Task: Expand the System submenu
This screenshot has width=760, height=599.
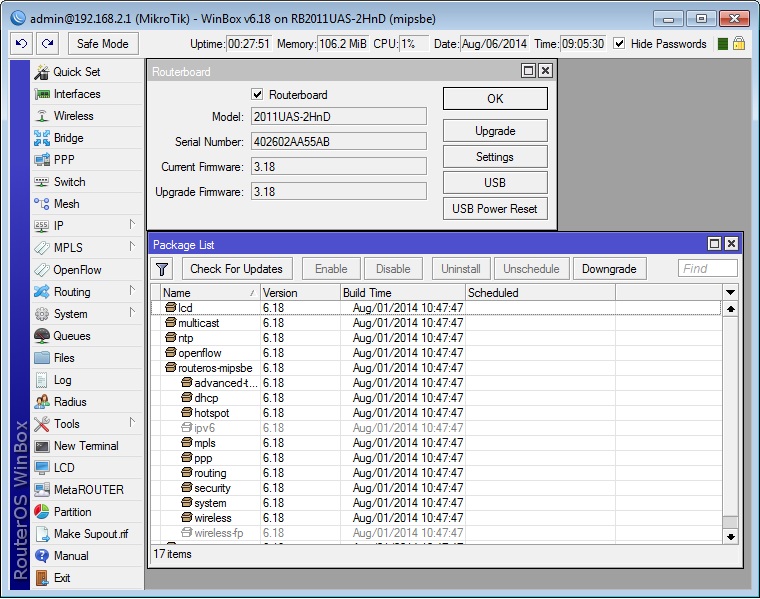Action: (x=132, y=313)
